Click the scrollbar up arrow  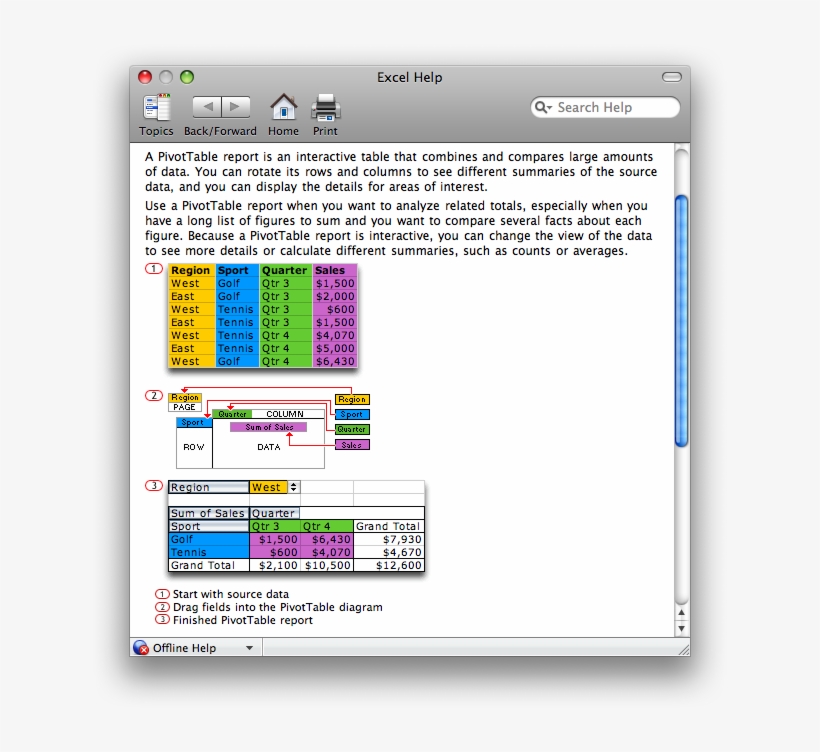(x=681, y=612)
